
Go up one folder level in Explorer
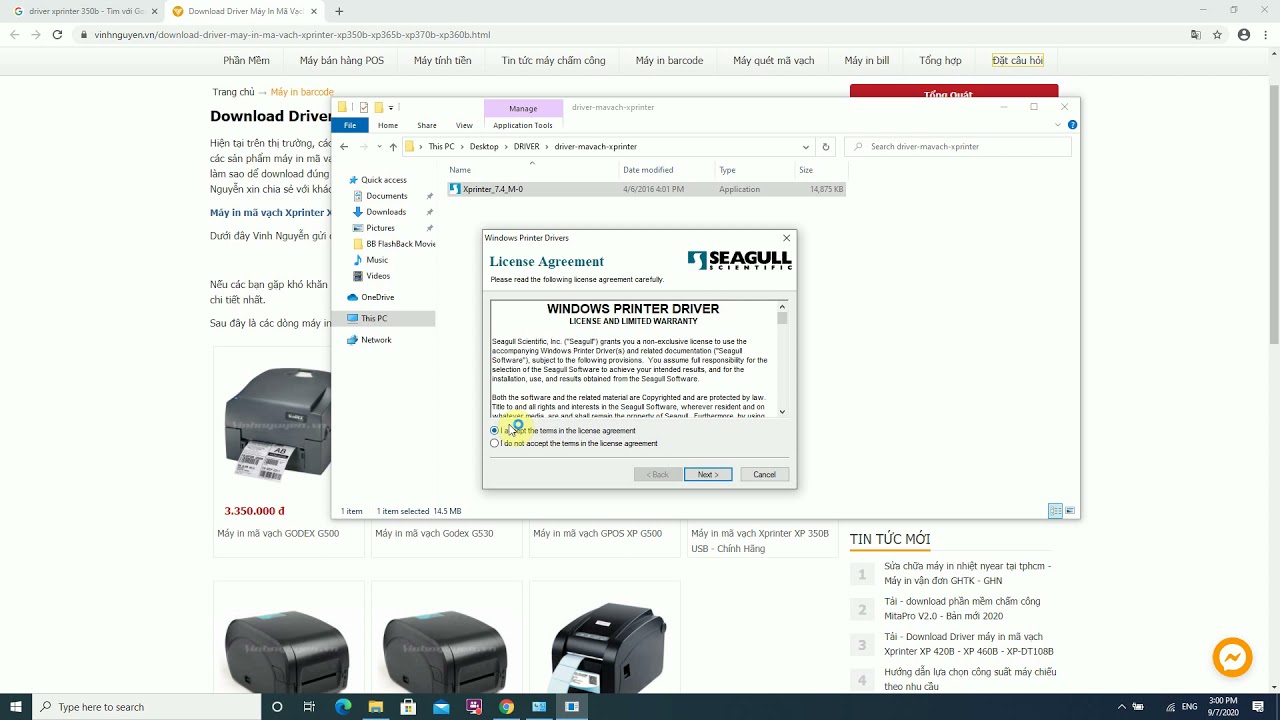[393, 147]
